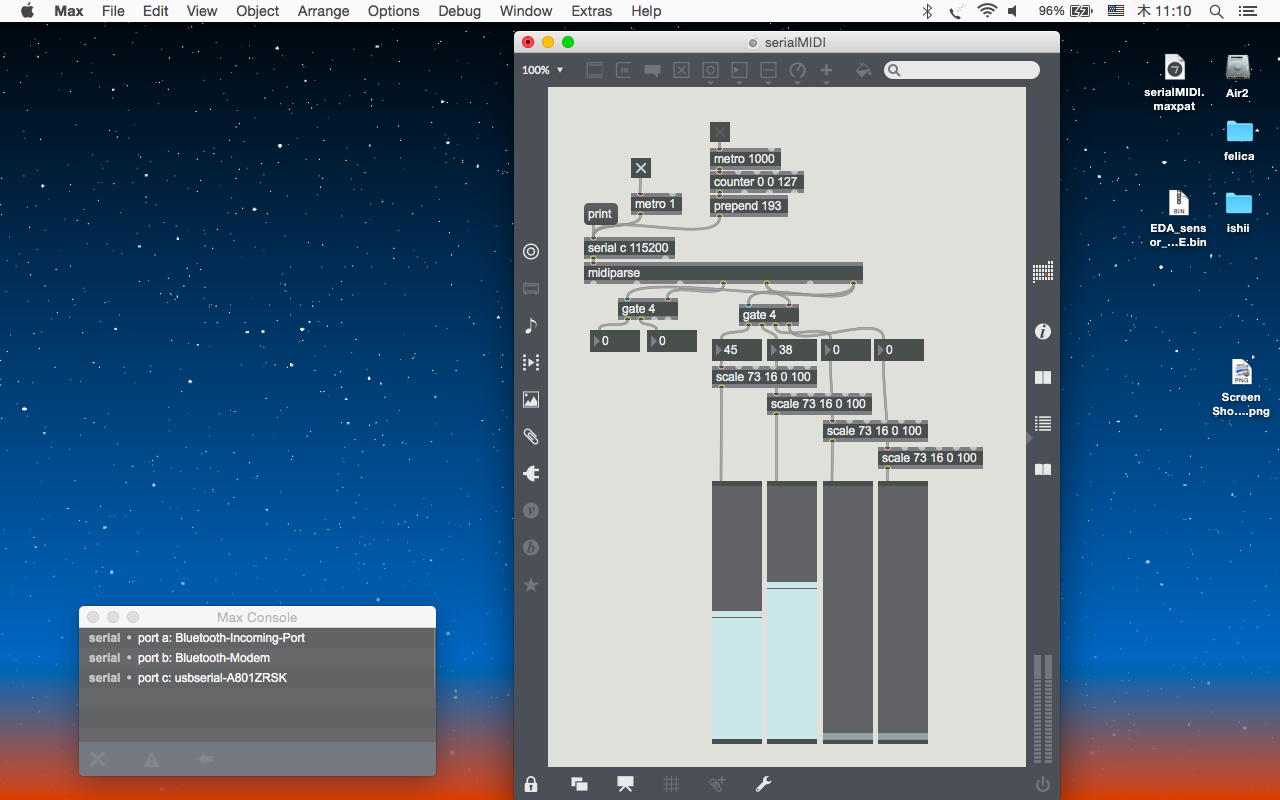Select the prepend 193 object
Screen dimensions: 1280x800
coord(749,206)
